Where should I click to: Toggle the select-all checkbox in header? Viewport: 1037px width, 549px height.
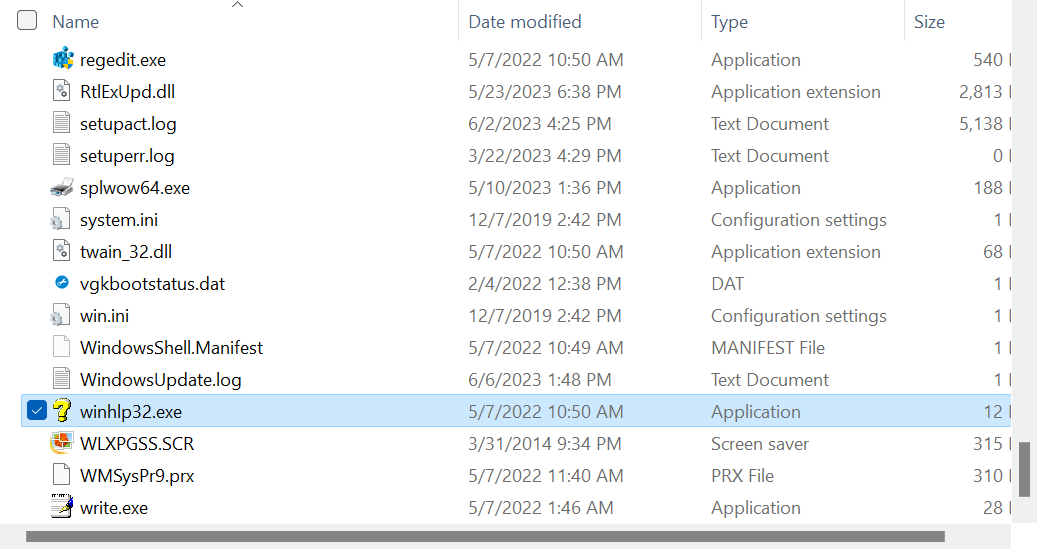[27, 21]
